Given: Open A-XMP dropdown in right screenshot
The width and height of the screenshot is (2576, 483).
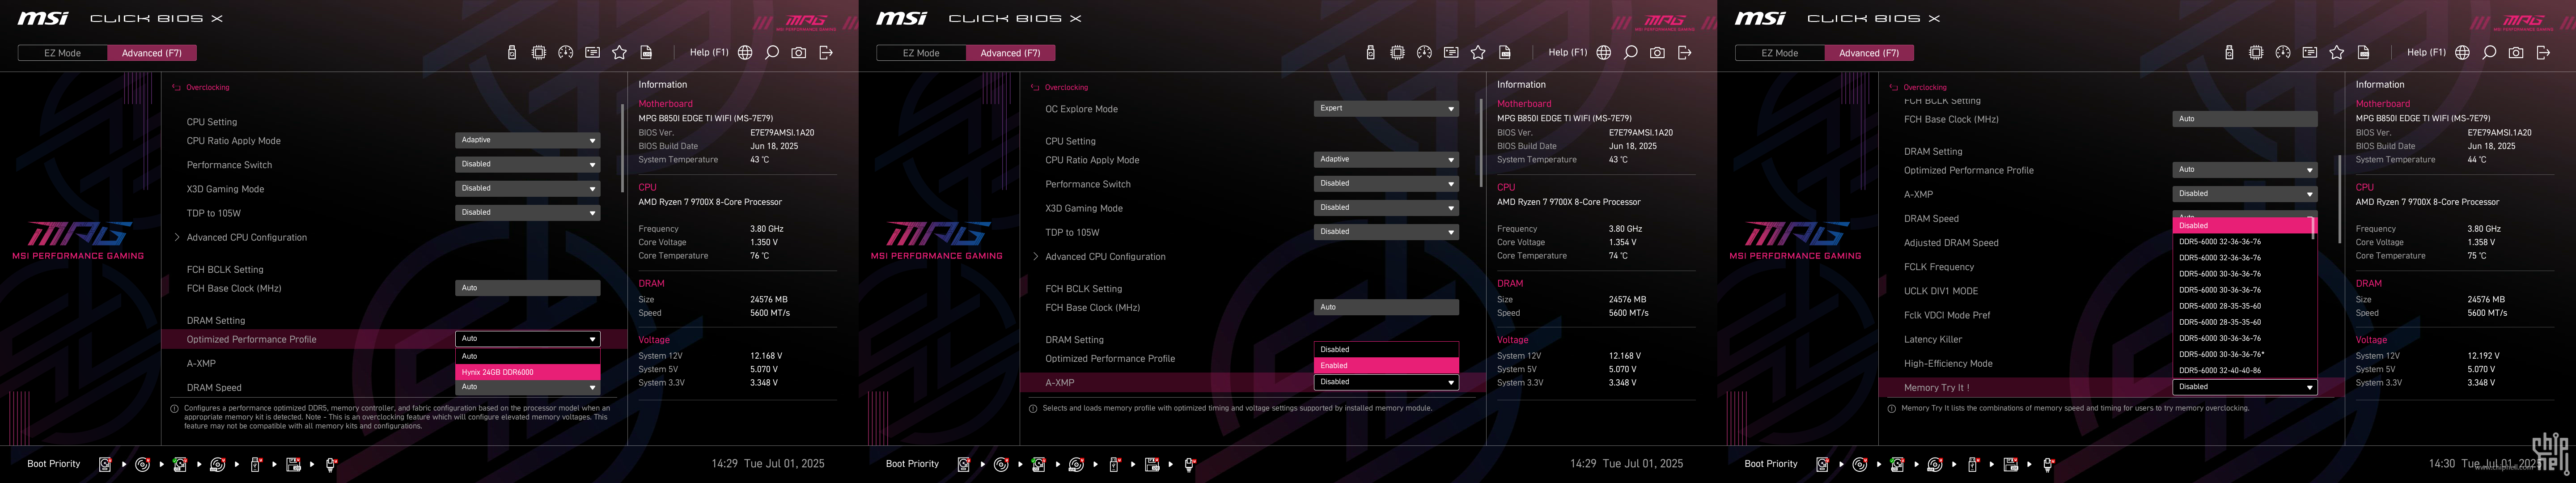Looking at the screenshot, I should click(2245, 194).
